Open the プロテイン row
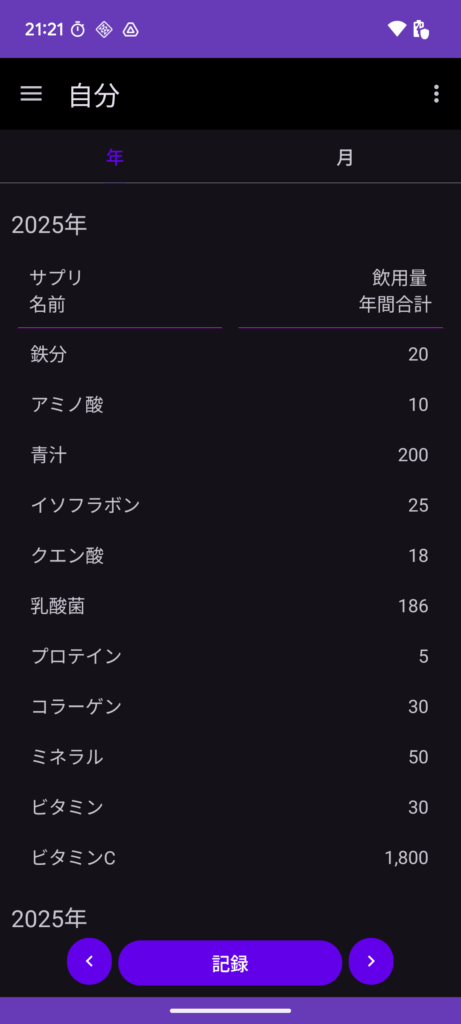This screenshot has height=1024, width=461. (x=230, y=656)
